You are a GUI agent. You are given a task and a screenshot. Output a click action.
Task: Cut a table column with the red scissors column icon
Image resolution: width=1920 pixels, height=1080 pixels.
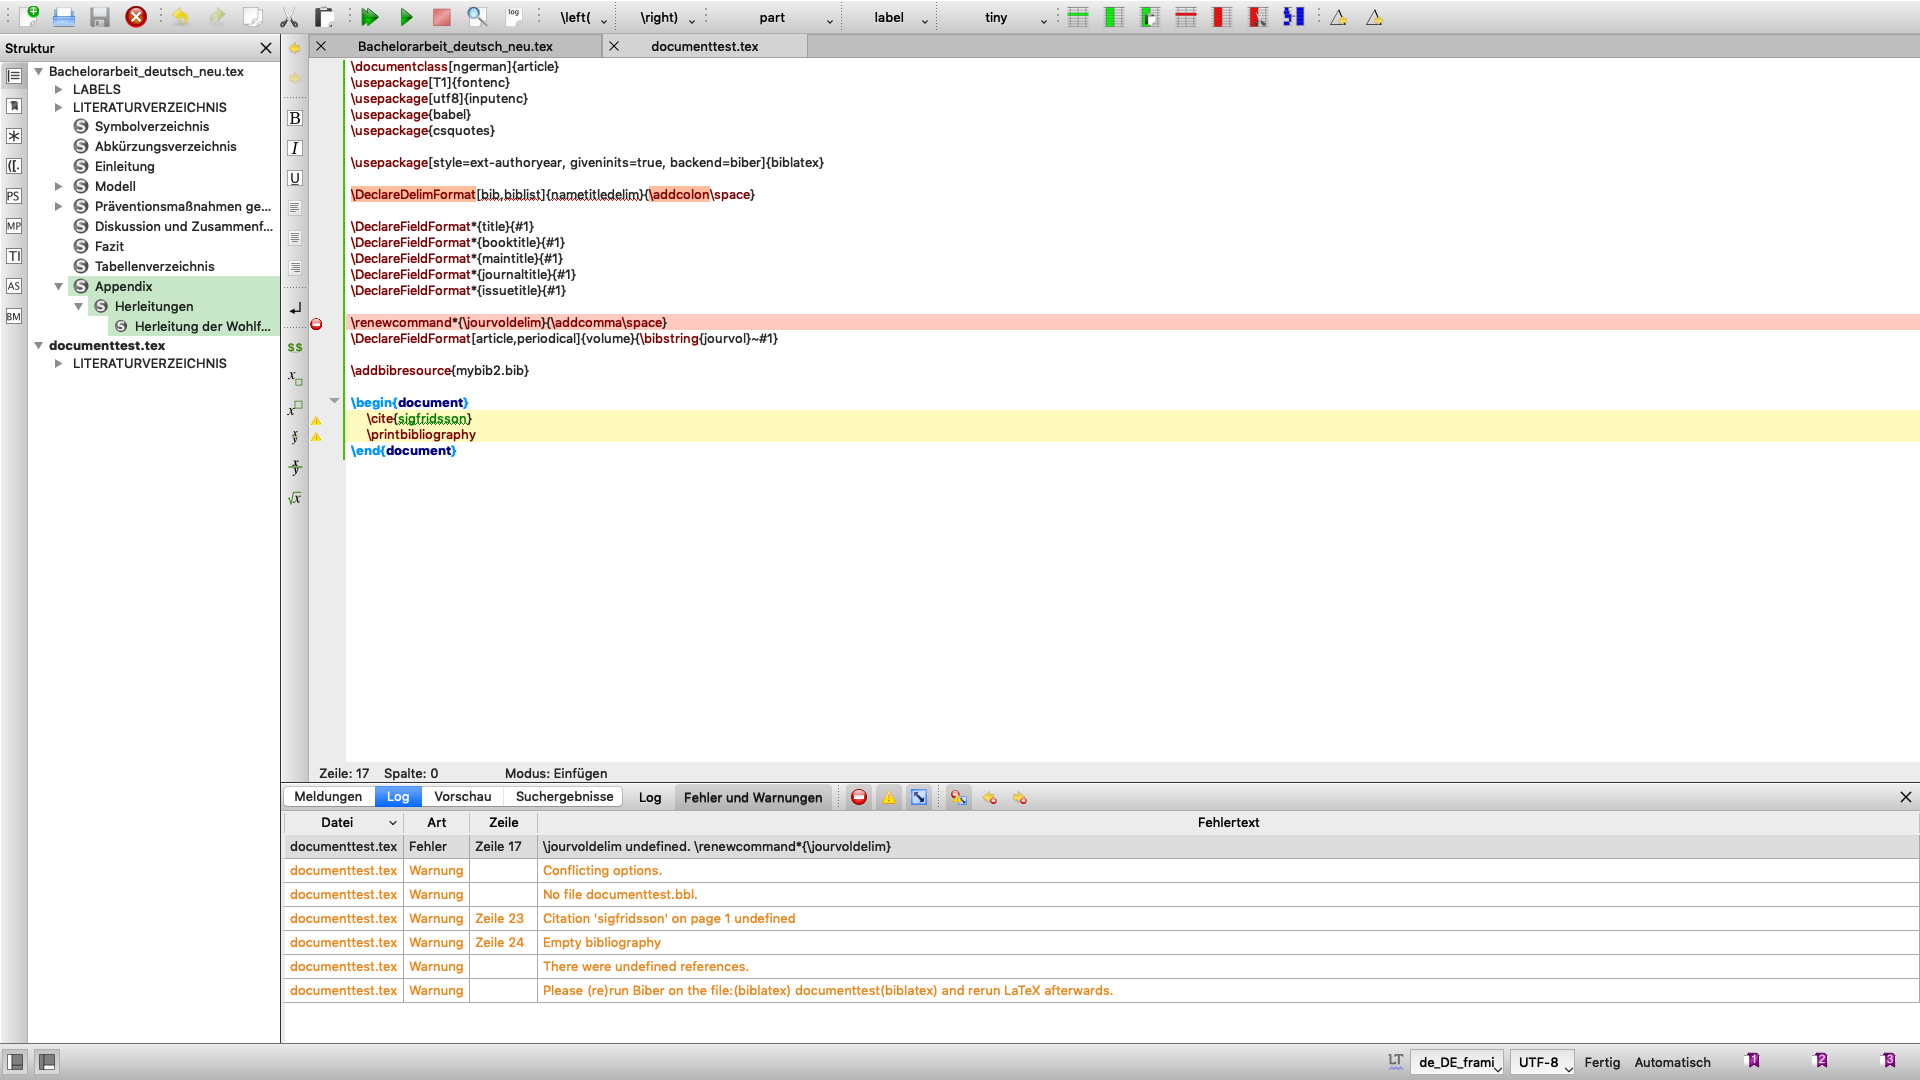(1258, 16)
